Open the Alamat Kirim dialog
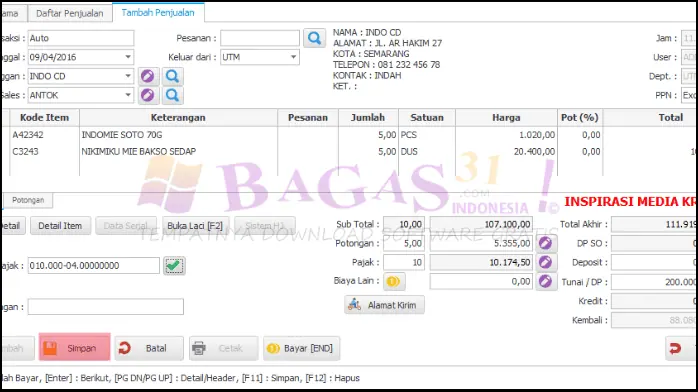 pyautogui.click(x=384, y=305)
